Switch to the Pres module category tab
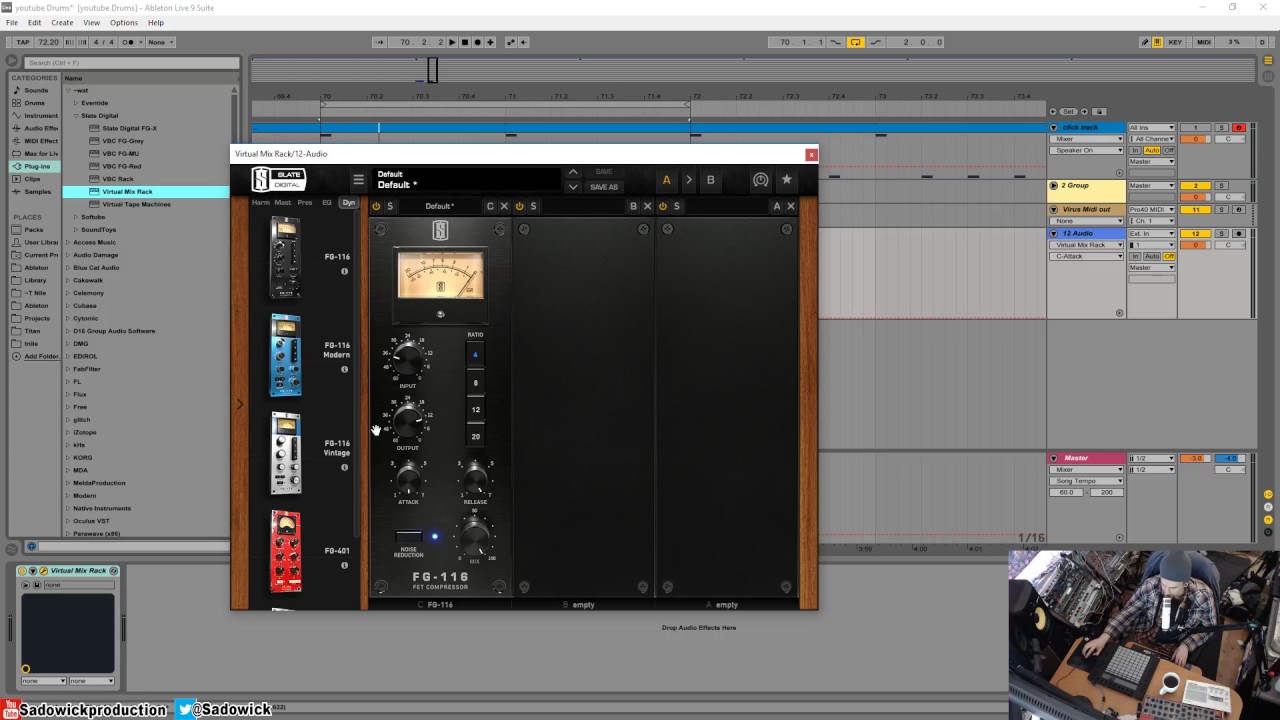 pyautogui.click(x=304, y=202)
